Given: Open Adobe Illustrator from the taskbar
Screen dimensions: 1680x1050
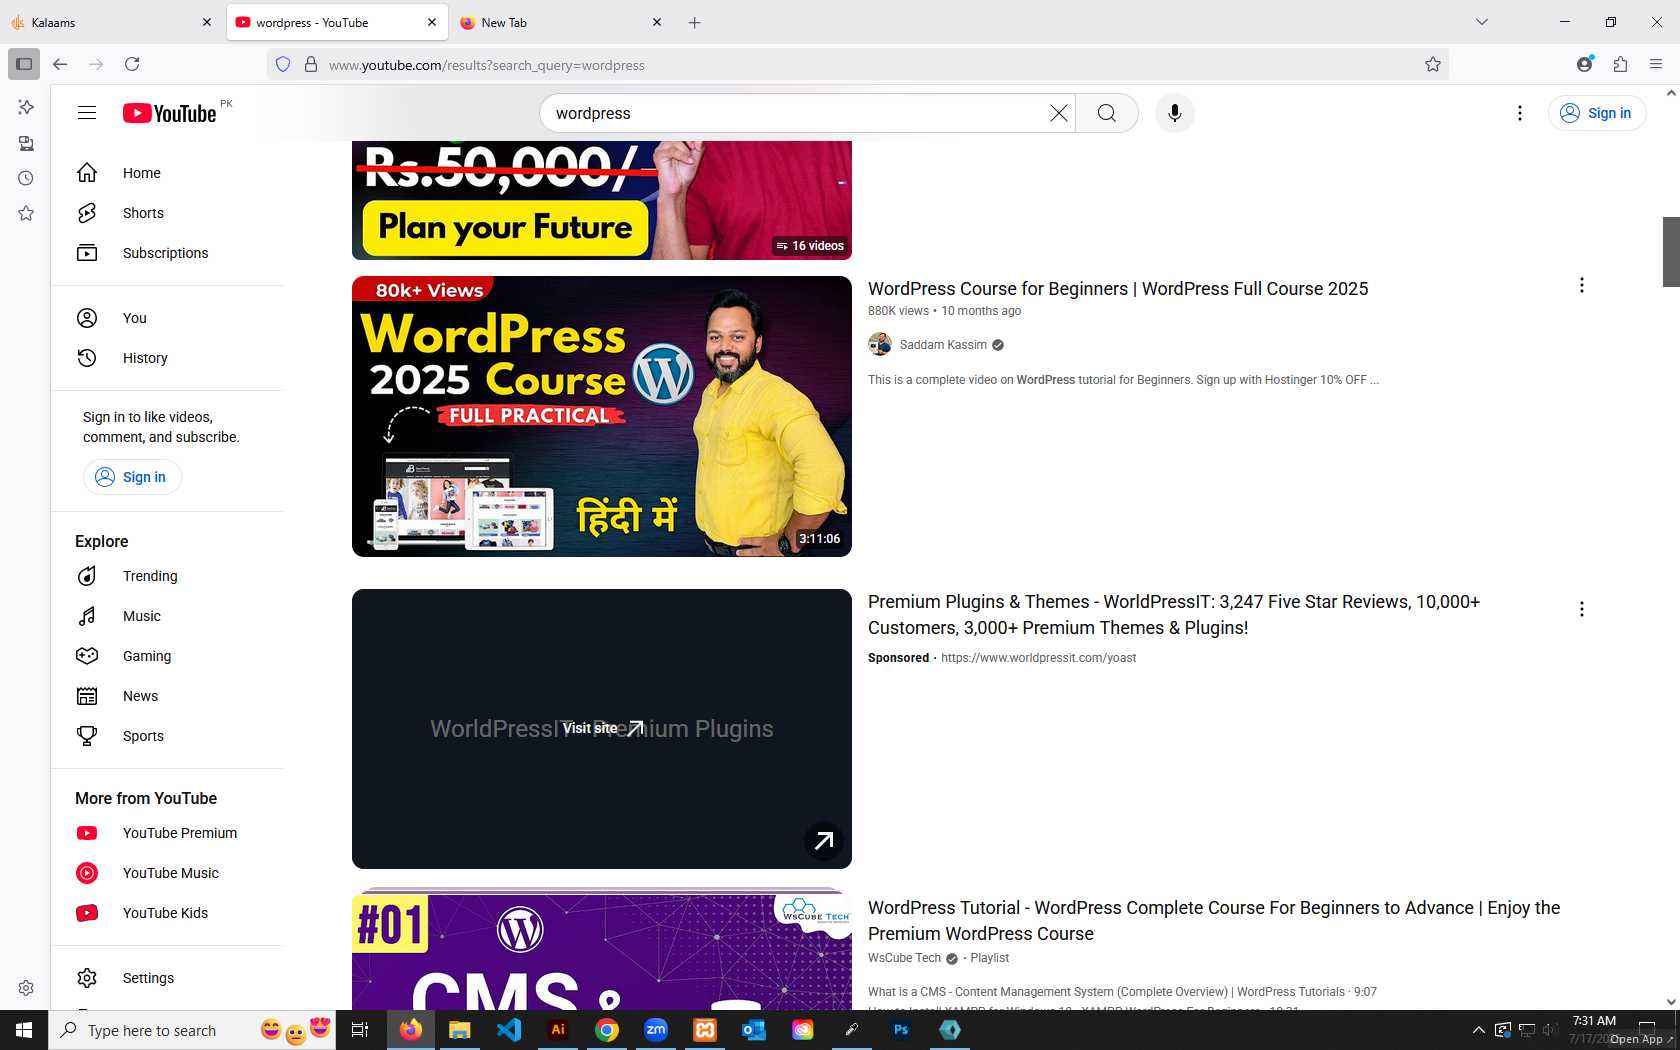Looking at the screenshot, I should pyautogui.click(x=558, y=1030).
